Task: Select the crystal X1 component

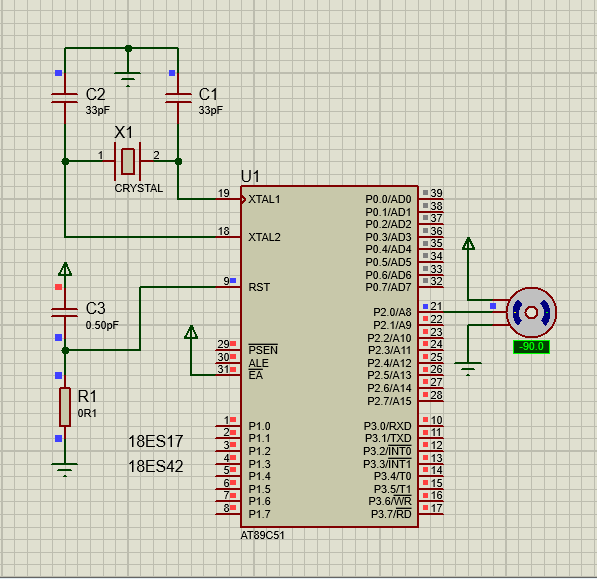Action: (x=128, y=161)
